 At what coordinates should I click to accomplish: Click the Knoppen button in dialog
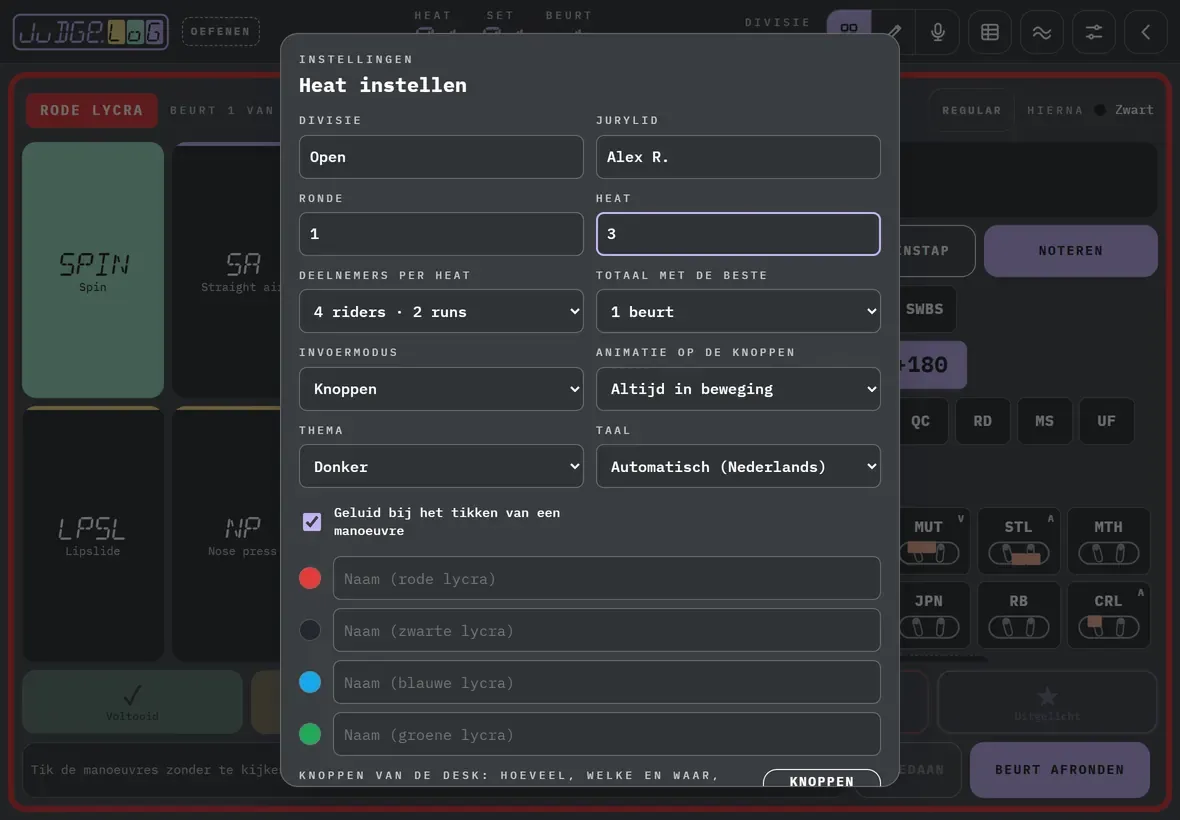822,780
